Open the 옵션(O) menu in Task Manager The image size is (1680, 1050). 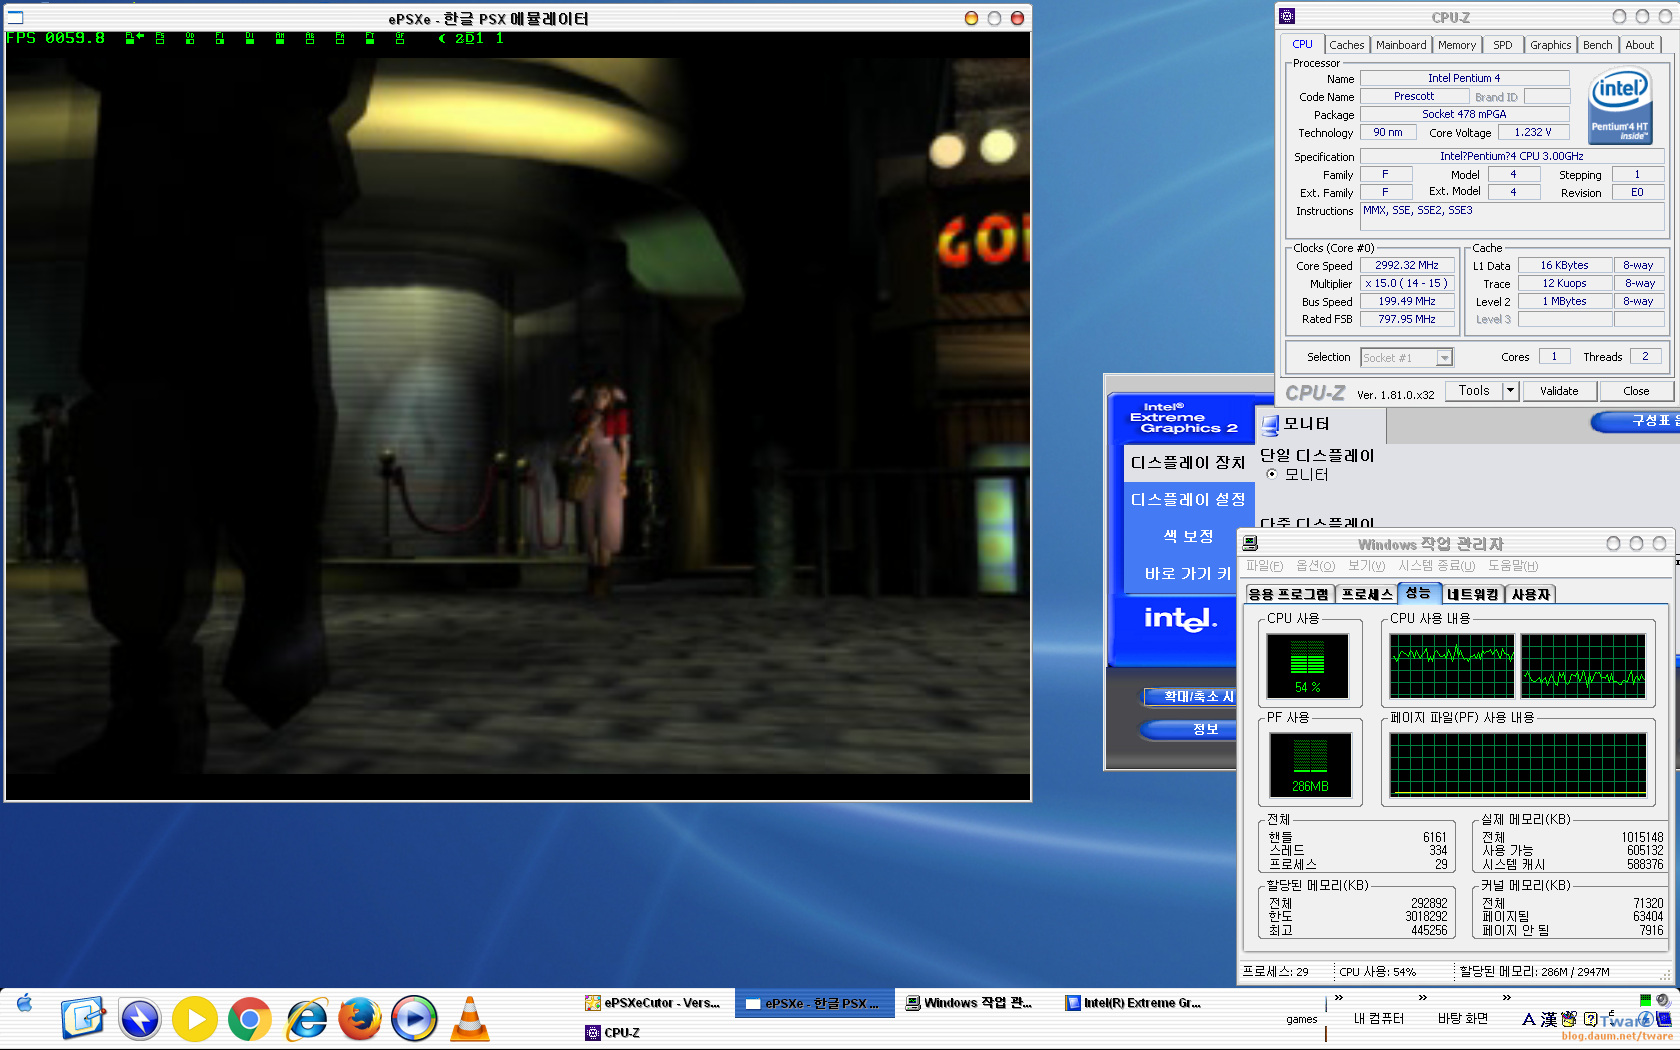(1315, 566)
